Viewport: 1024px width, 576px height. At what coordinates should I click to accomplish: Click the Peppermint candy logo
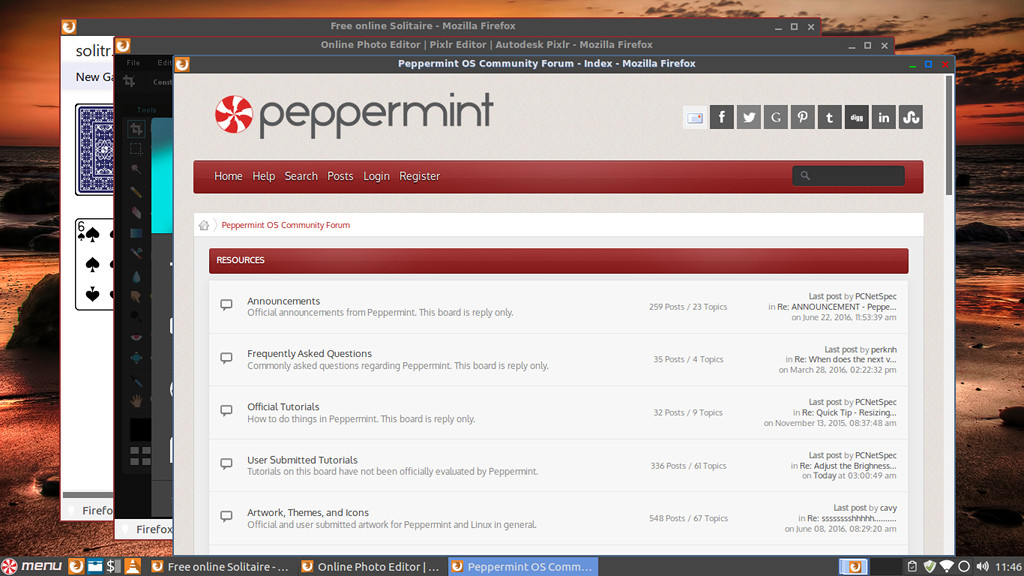click(x=234, y=114)
